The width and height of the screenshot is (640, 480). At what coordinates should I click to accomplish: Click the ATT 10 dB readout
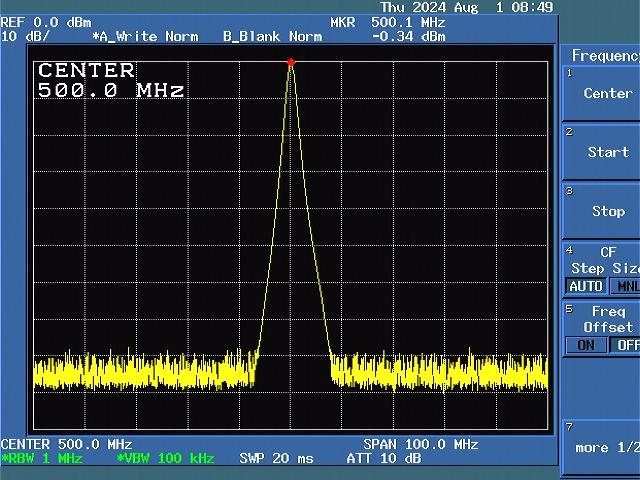[384, 458]
